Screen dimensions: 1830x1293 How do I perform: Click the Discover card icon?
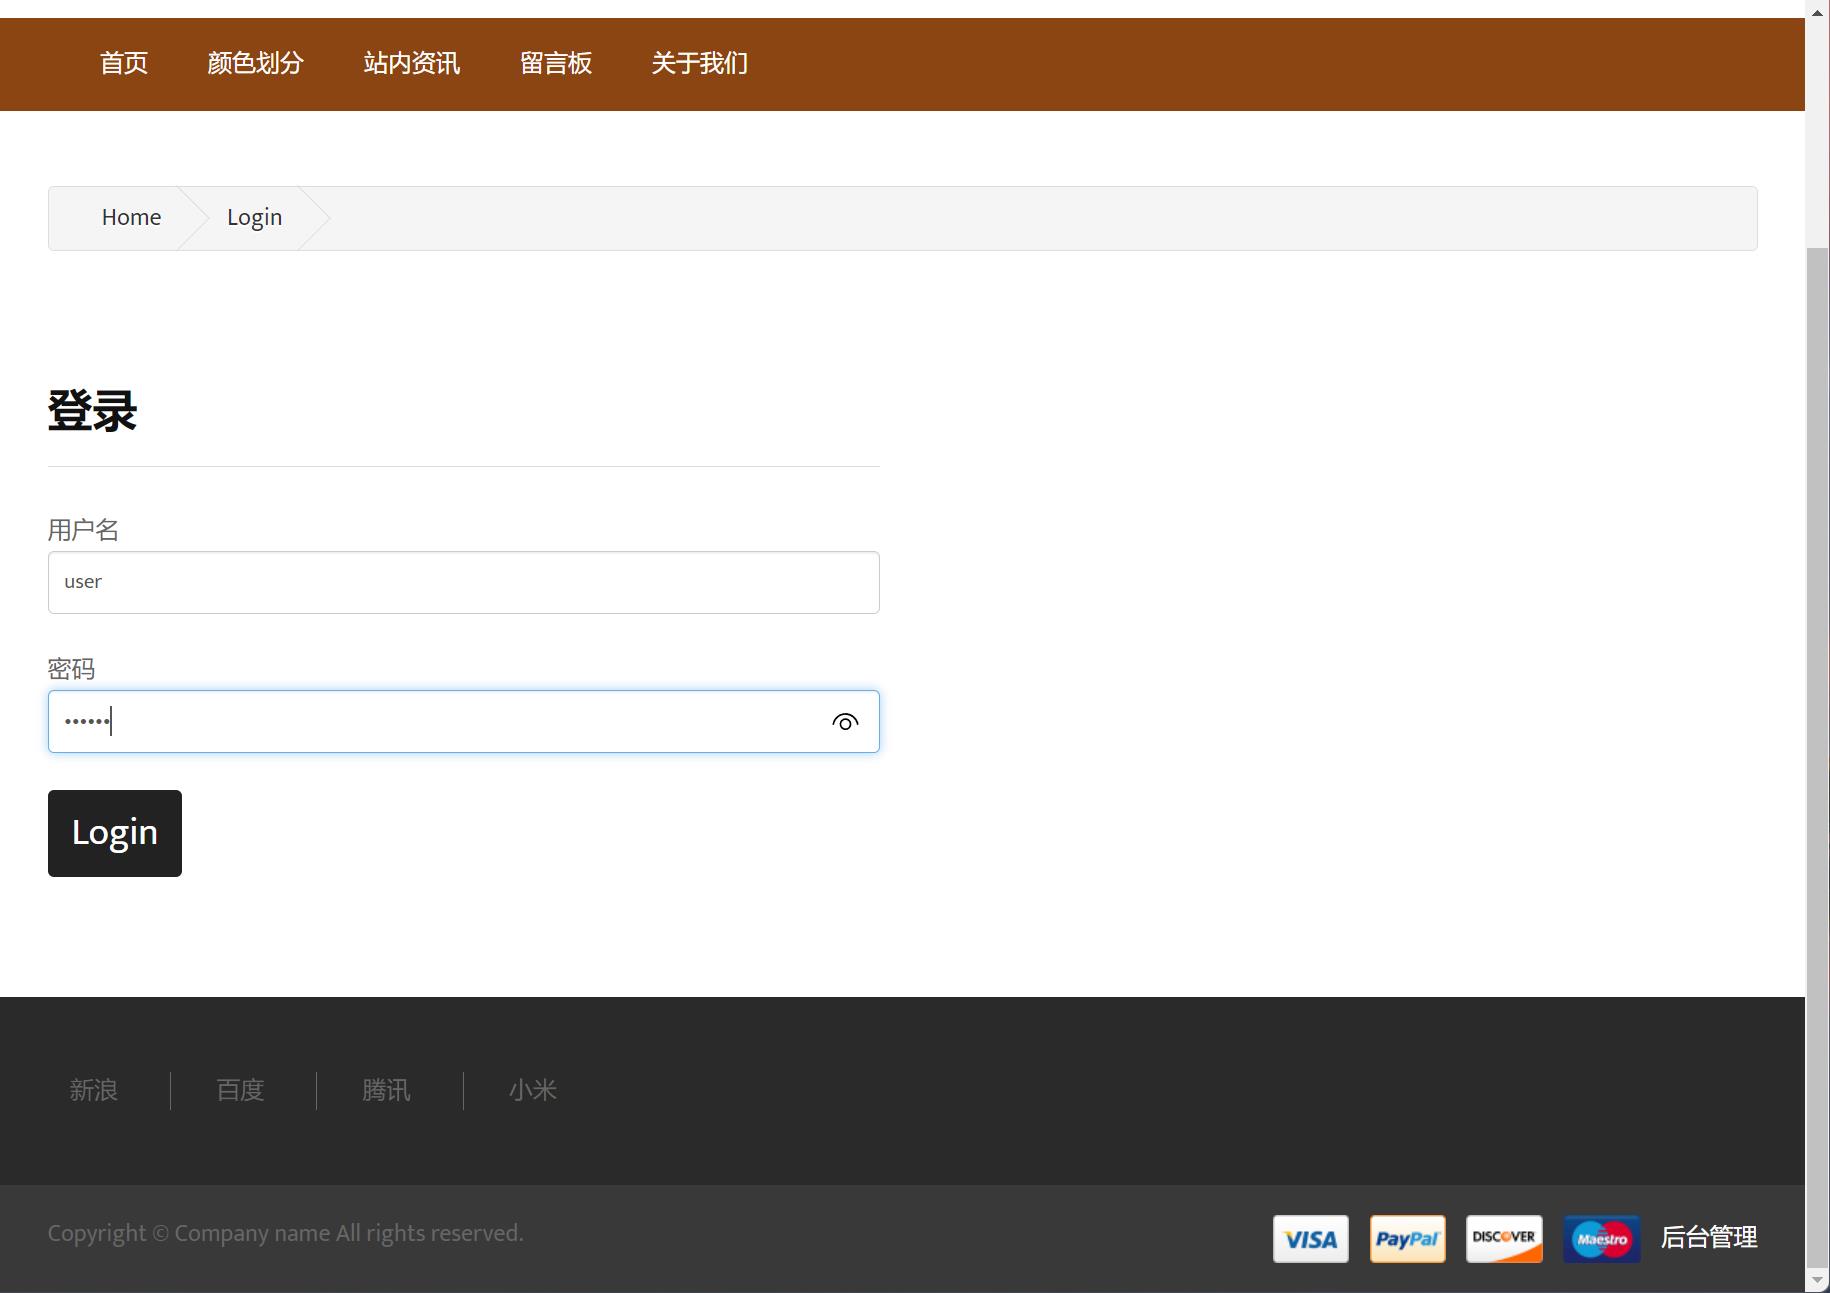1504,1239
